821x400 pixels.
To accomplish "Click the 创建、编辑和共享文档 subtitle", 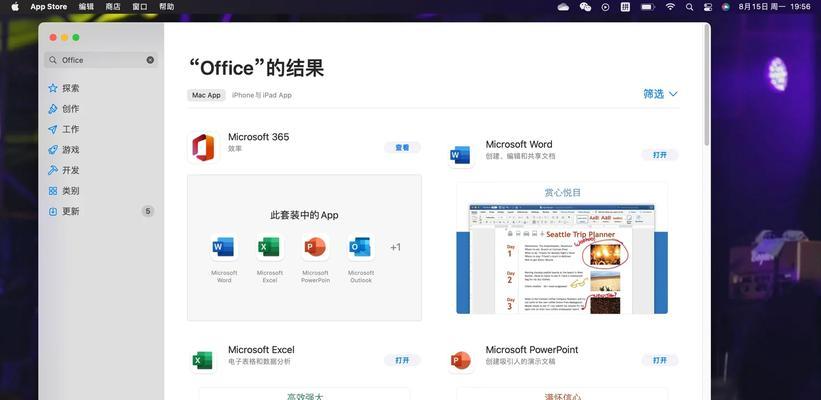I will pos(520,156).
